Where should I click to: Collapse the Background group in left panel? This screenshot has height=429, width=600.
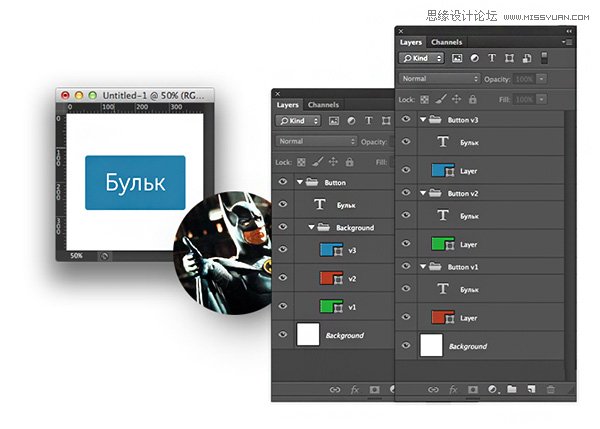312,228
